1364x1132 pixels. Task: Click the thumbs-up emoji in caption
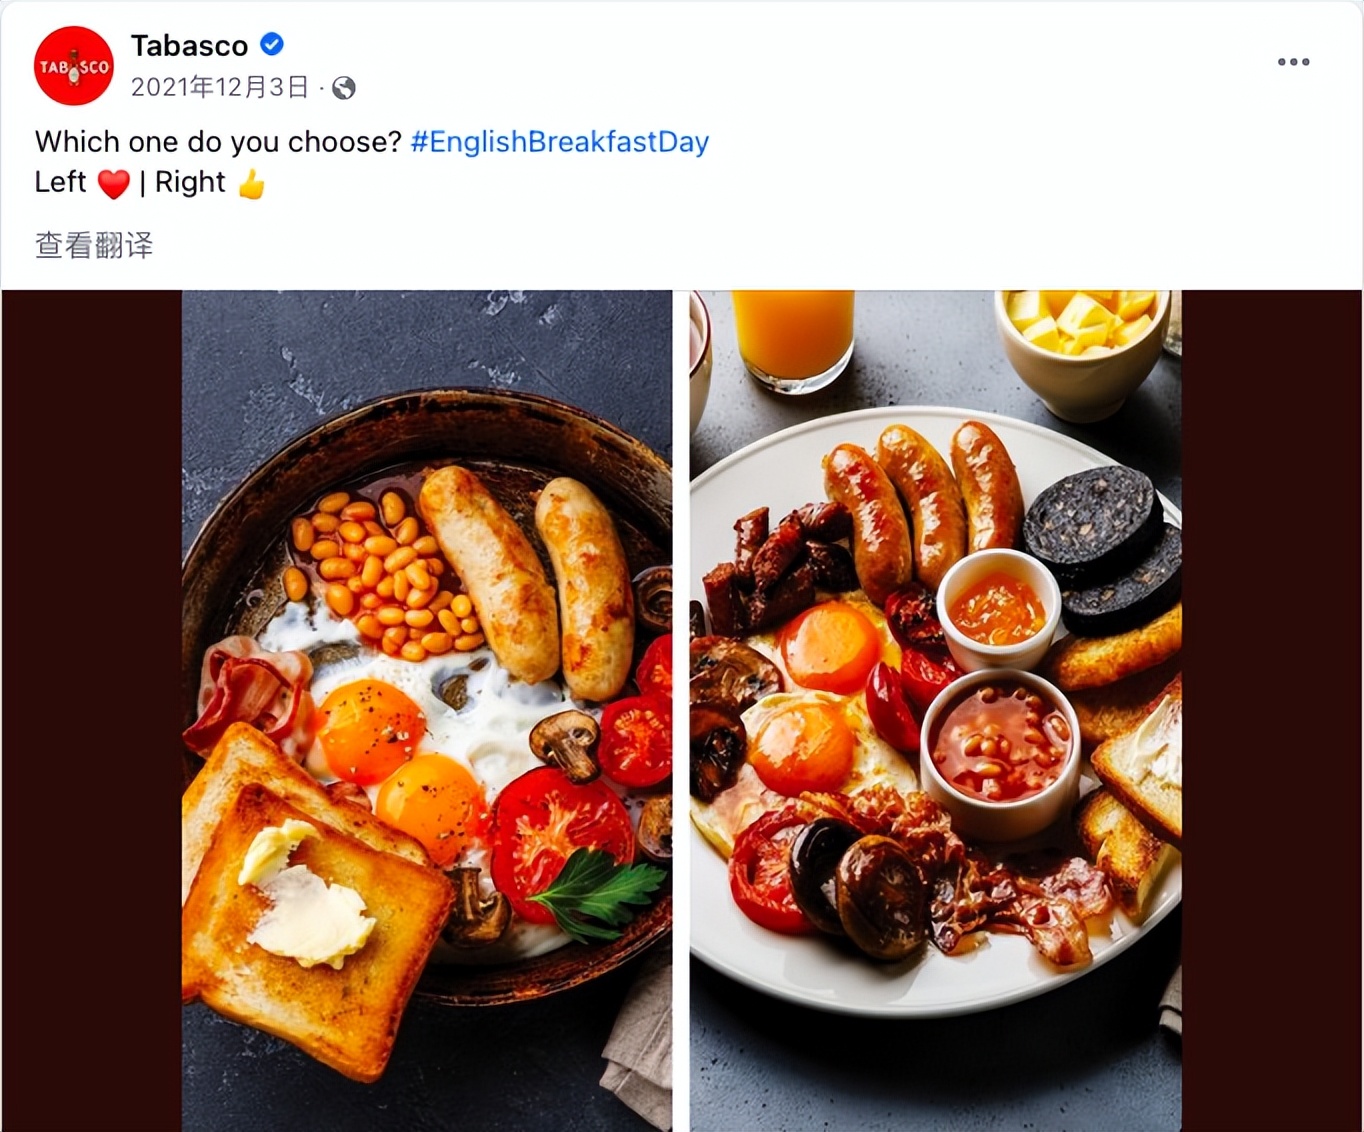click(252, 184)
